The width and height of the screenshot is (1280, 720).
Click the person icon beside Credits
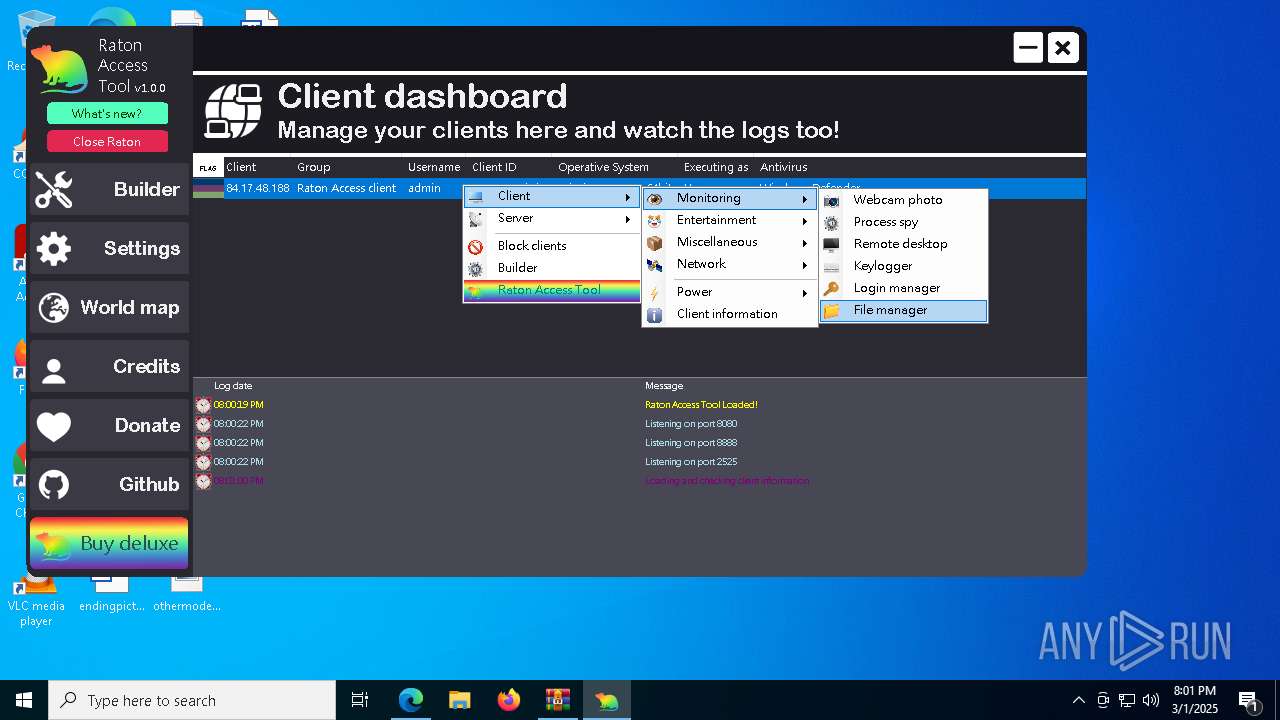(x=54, y=371)
